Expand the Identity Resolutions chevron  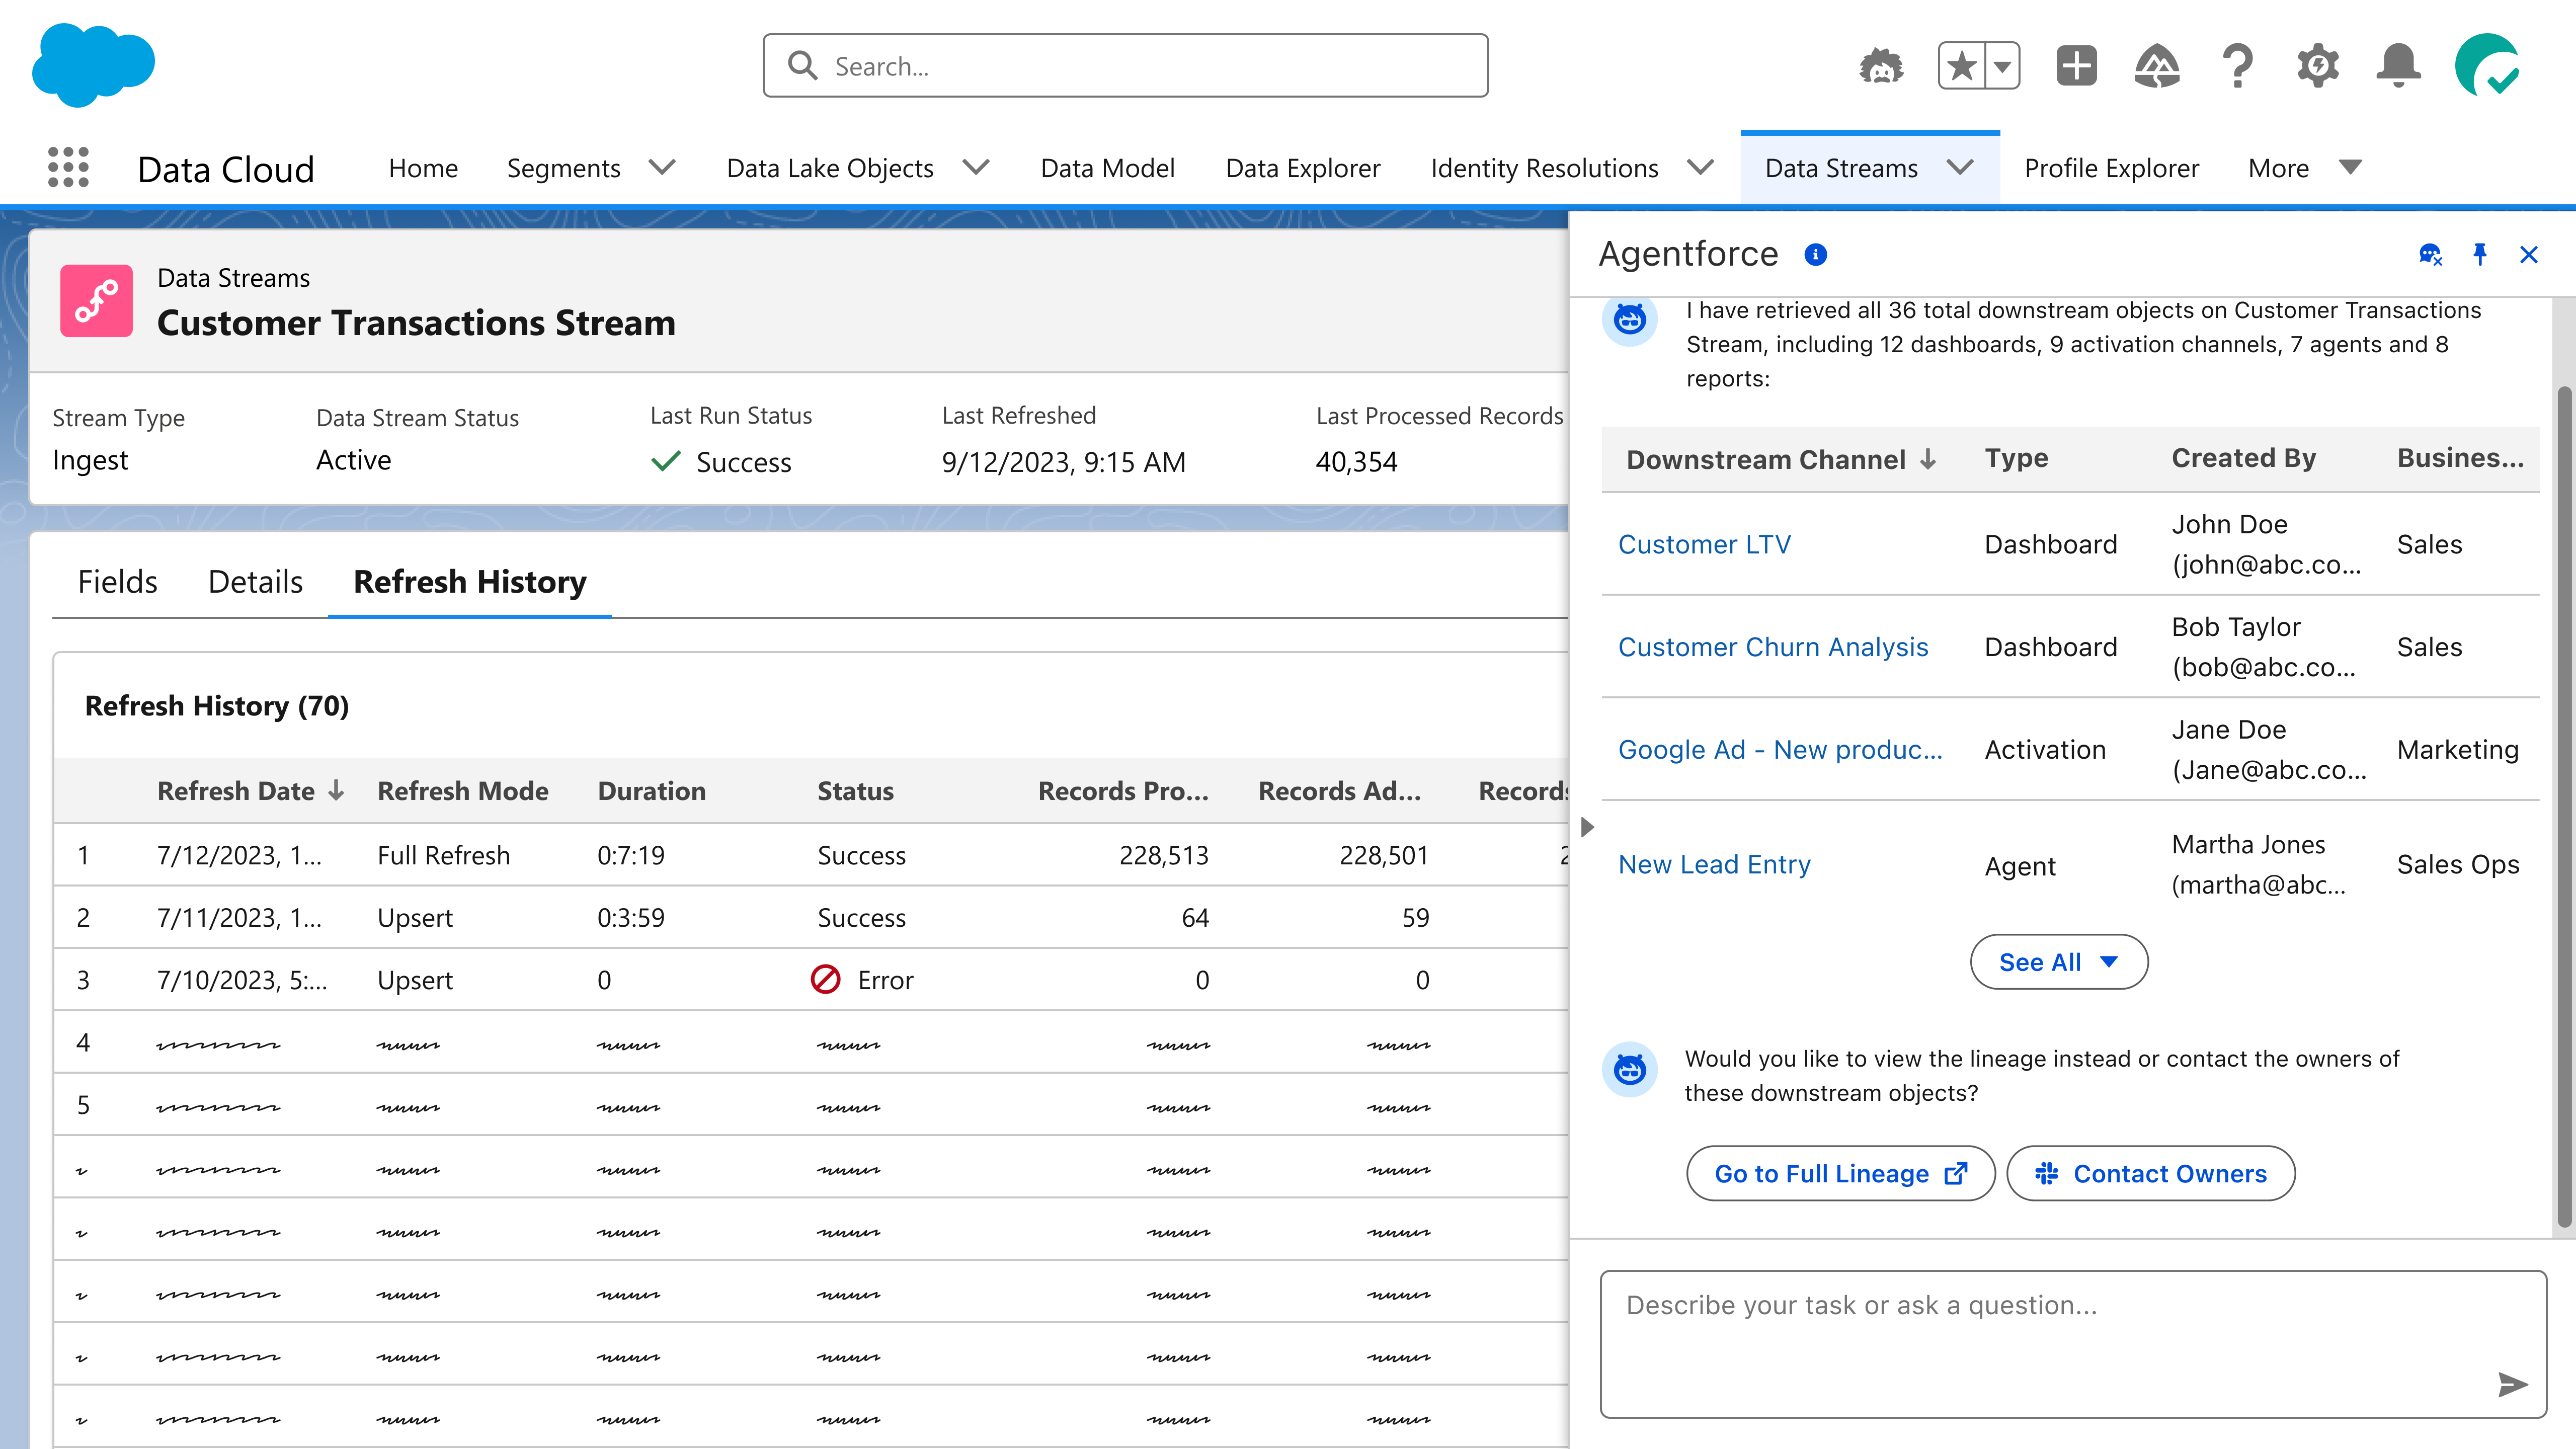1700,167
